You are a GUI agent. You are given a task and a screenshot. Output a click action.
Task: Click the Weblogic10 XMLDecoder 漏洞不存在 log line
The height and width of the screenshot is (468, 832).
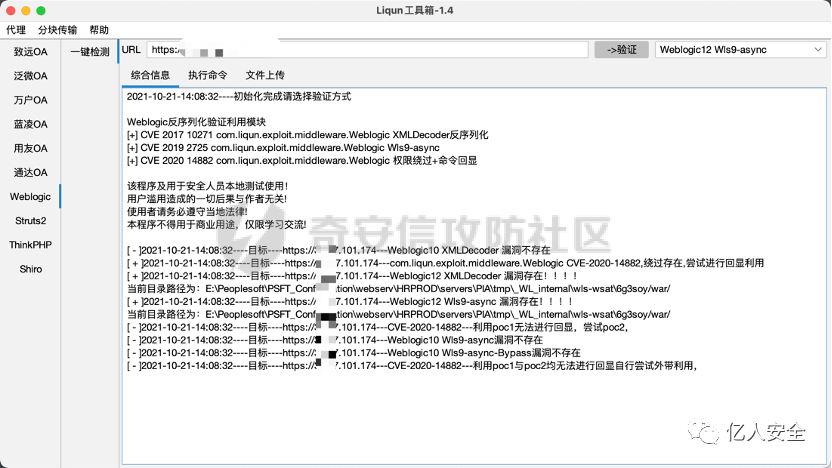[x=339, y=250]
